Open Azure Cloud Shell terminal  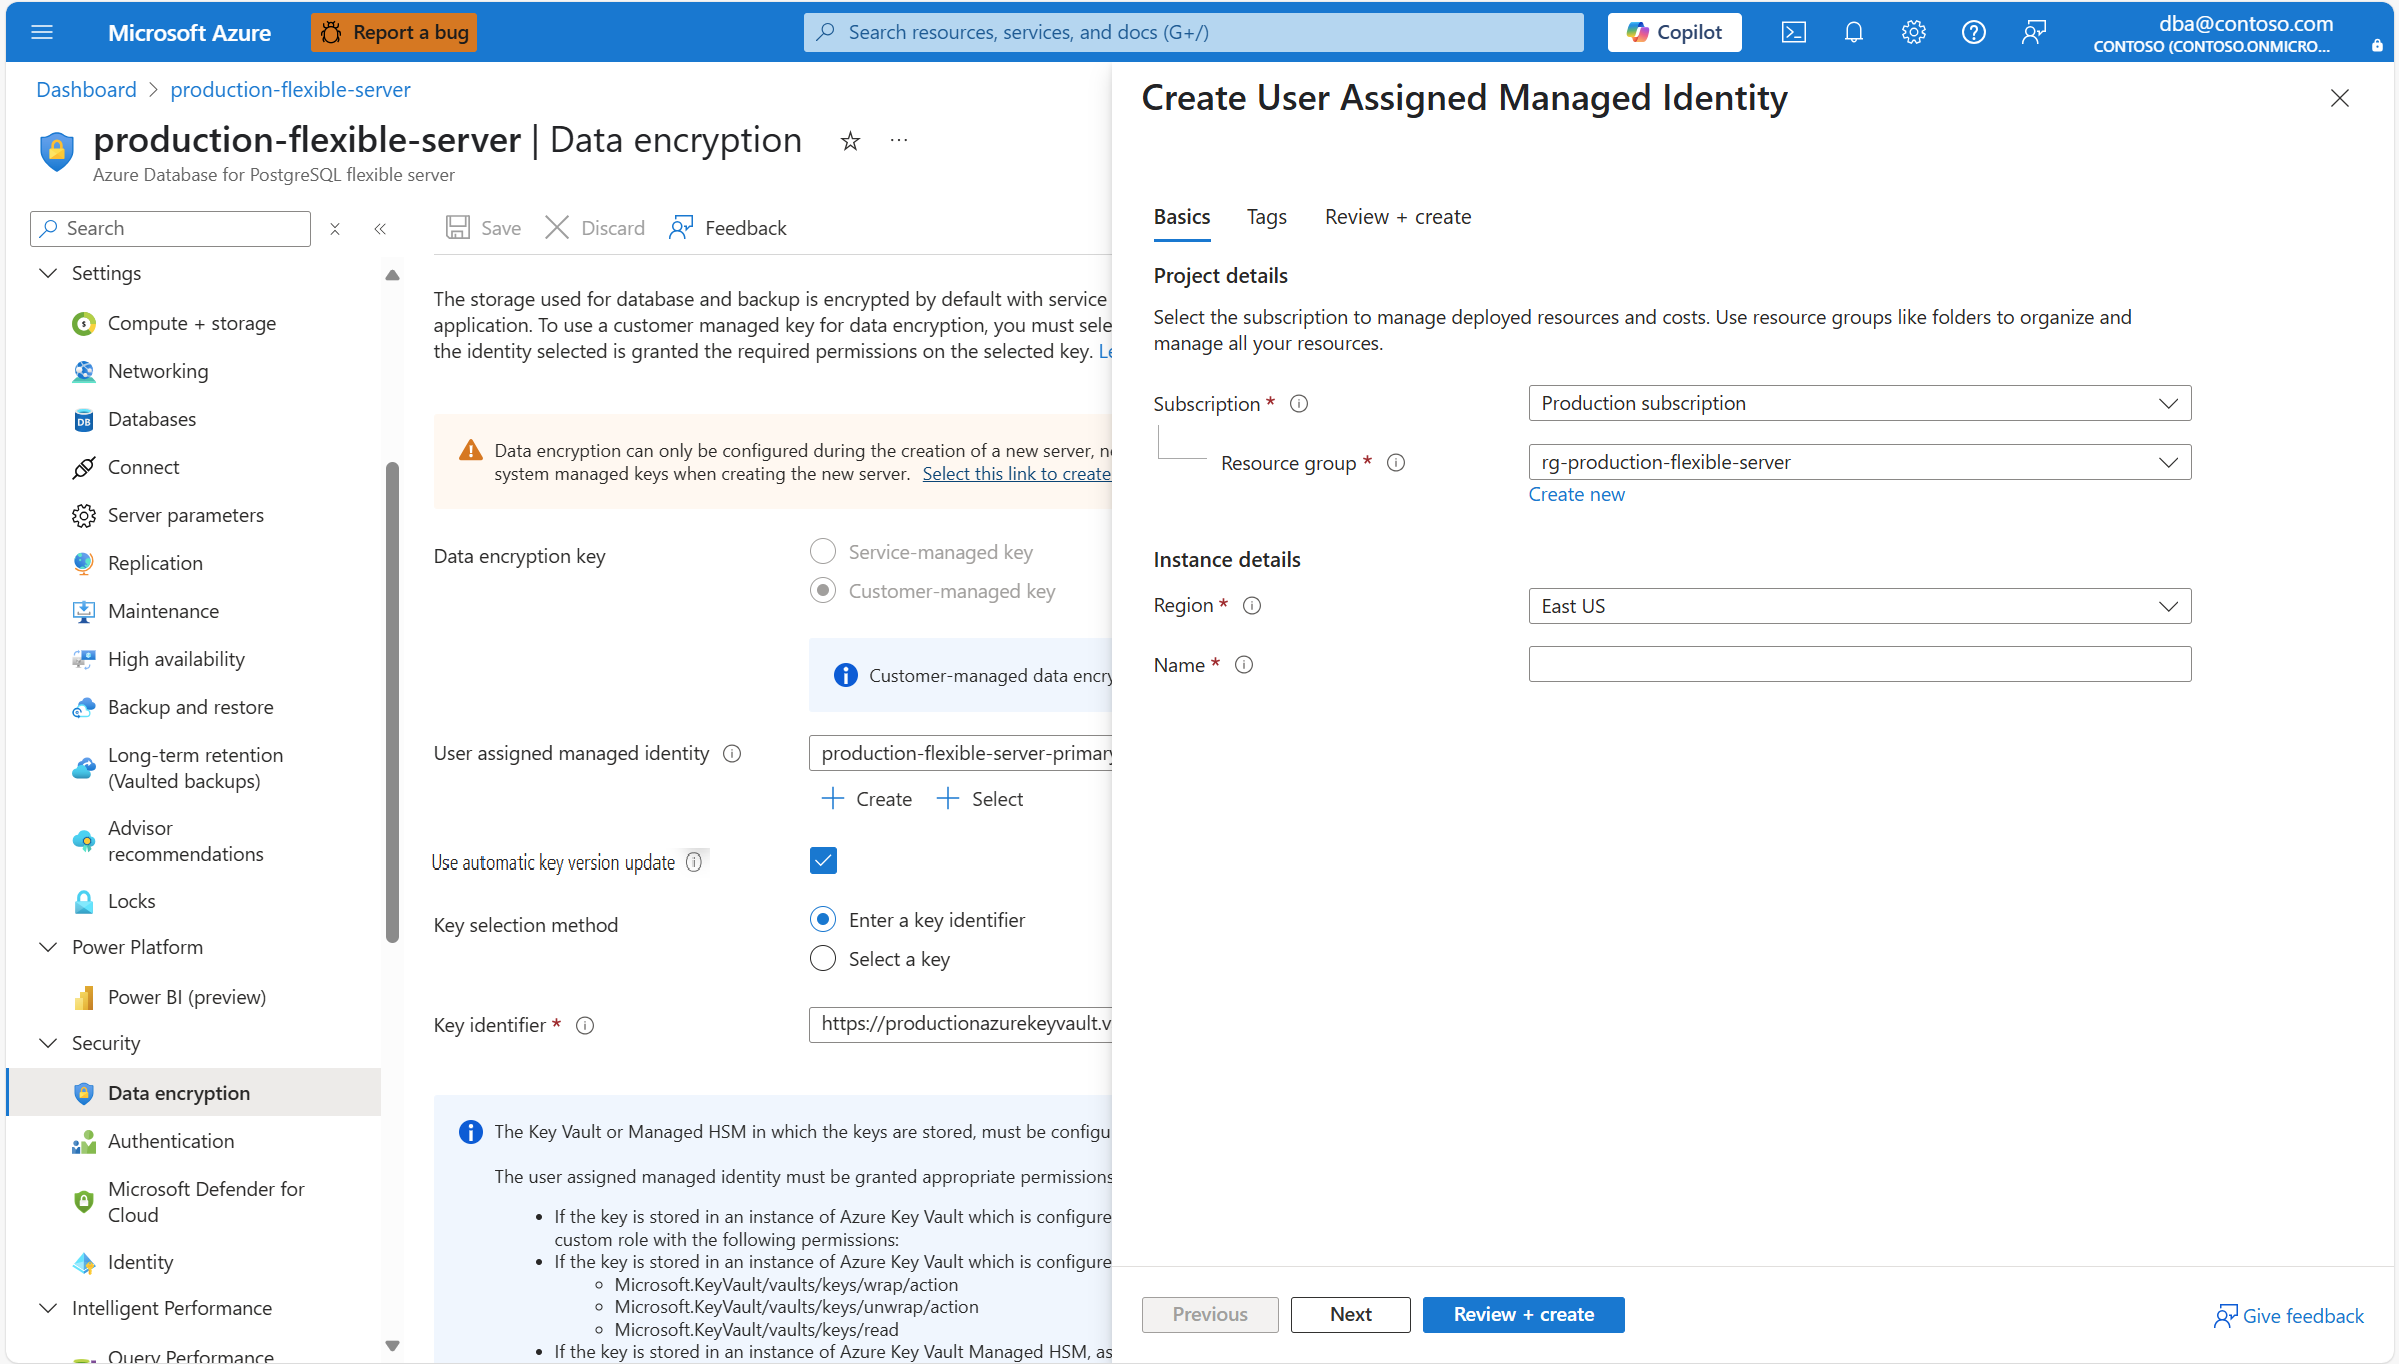click(1792, 31)
